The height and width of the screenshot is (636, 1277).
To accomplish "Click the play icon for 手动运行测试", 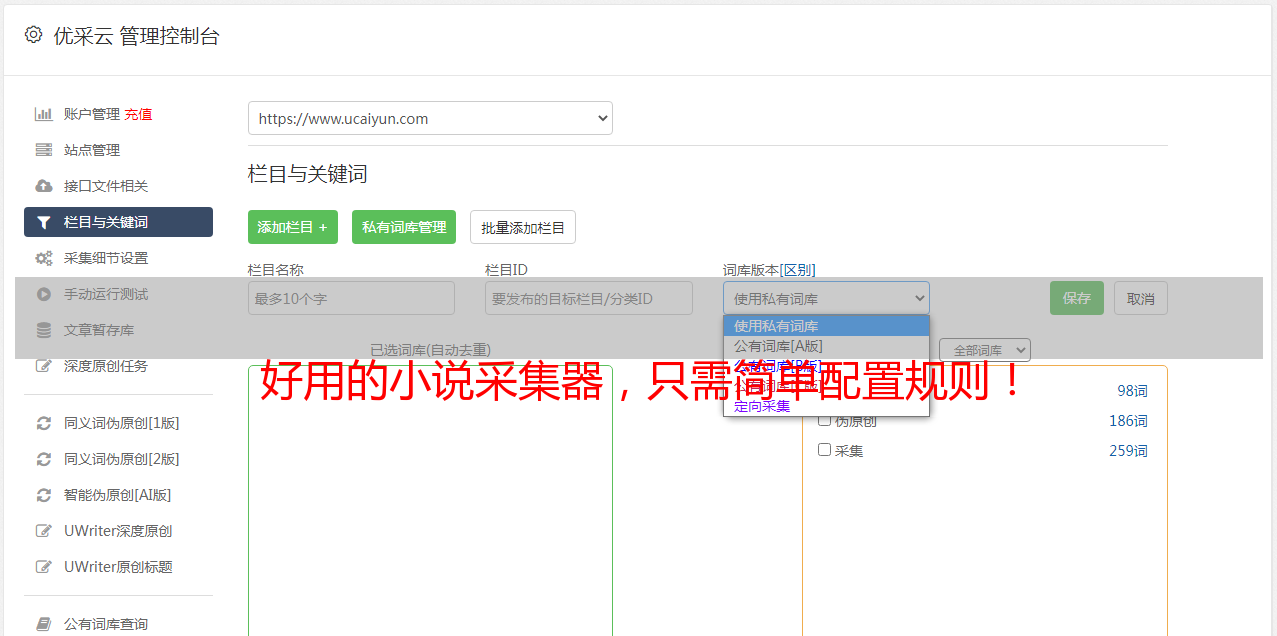I will coord(44,294).
